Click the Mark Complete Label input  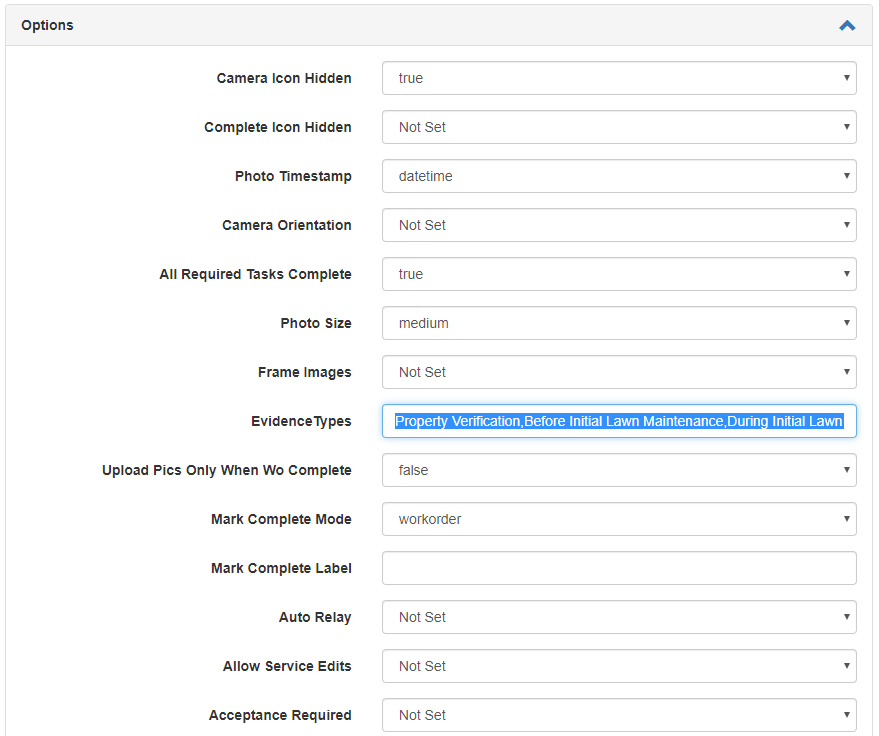click(618, 568)
